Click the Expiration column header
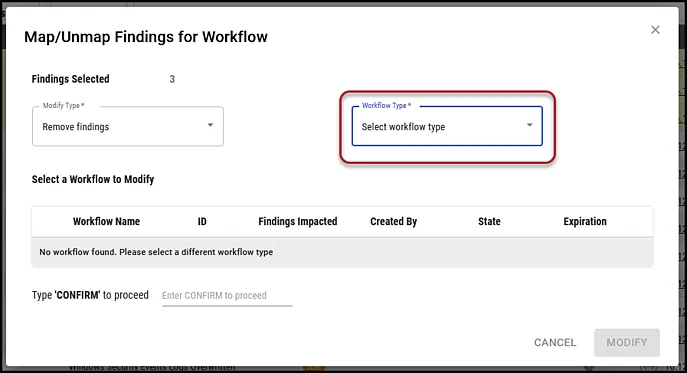The image size is (687, 373). (585, 222)
